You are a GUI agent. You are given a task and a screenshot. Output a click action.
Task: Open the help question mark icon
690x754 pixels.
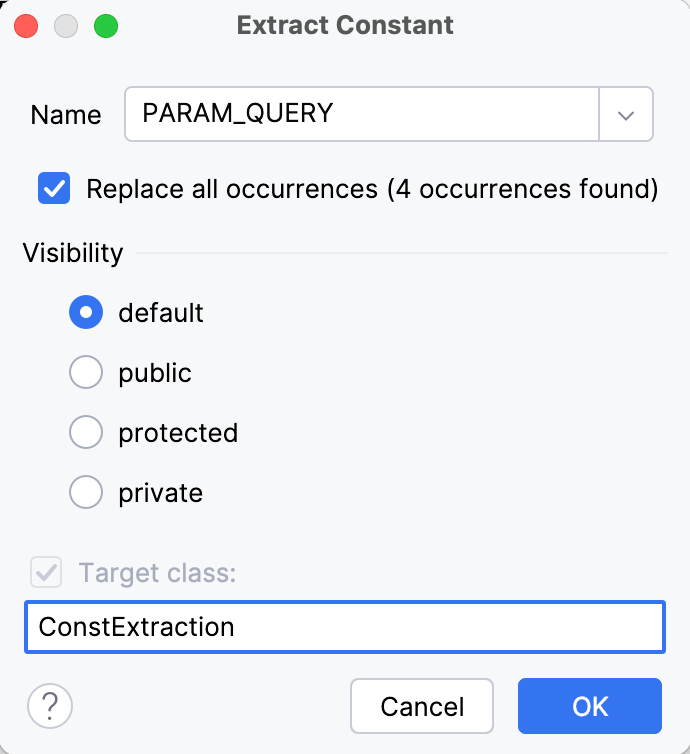(x=50, y=706)
